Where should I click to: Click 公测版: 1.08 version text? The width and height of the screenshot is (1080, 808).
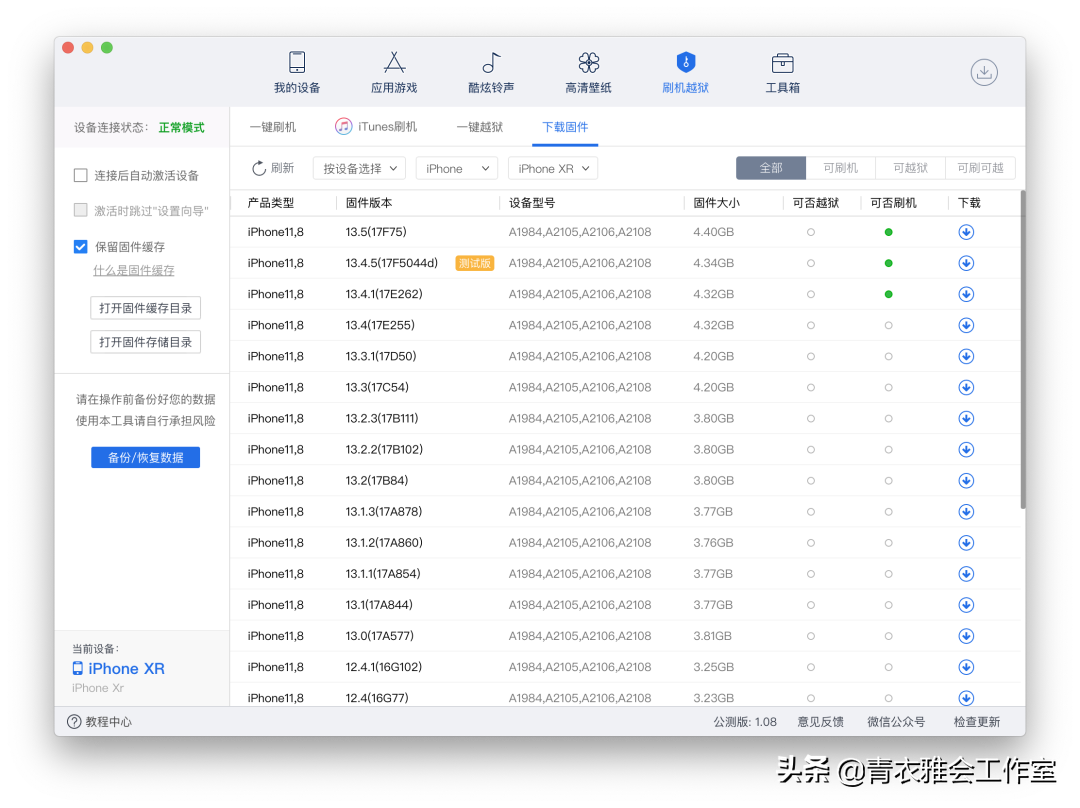pyautogui.click(x=745, y=722)
